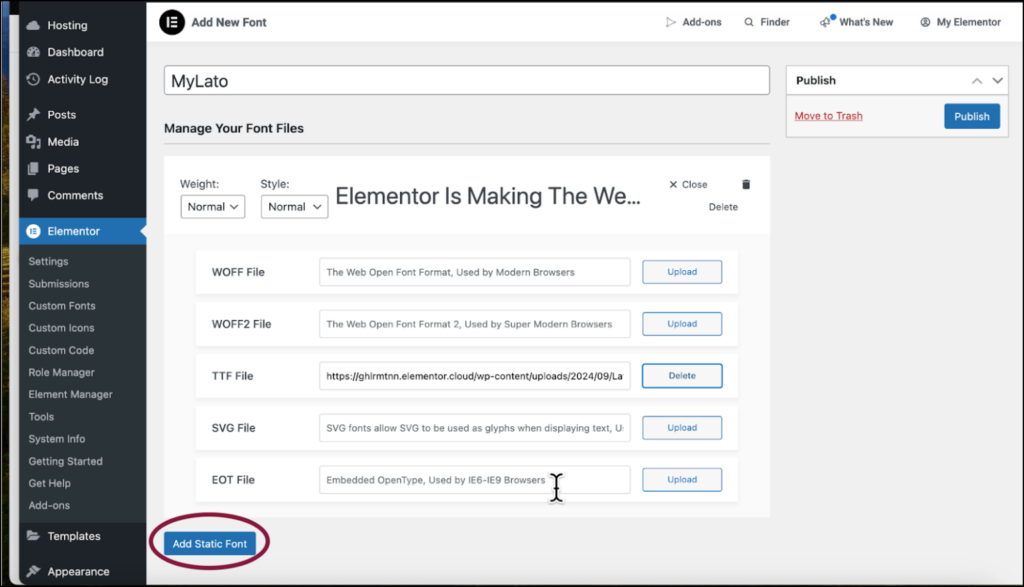Click the Publish button
Screen dimensions: 1024x587
tap(972, 116)
